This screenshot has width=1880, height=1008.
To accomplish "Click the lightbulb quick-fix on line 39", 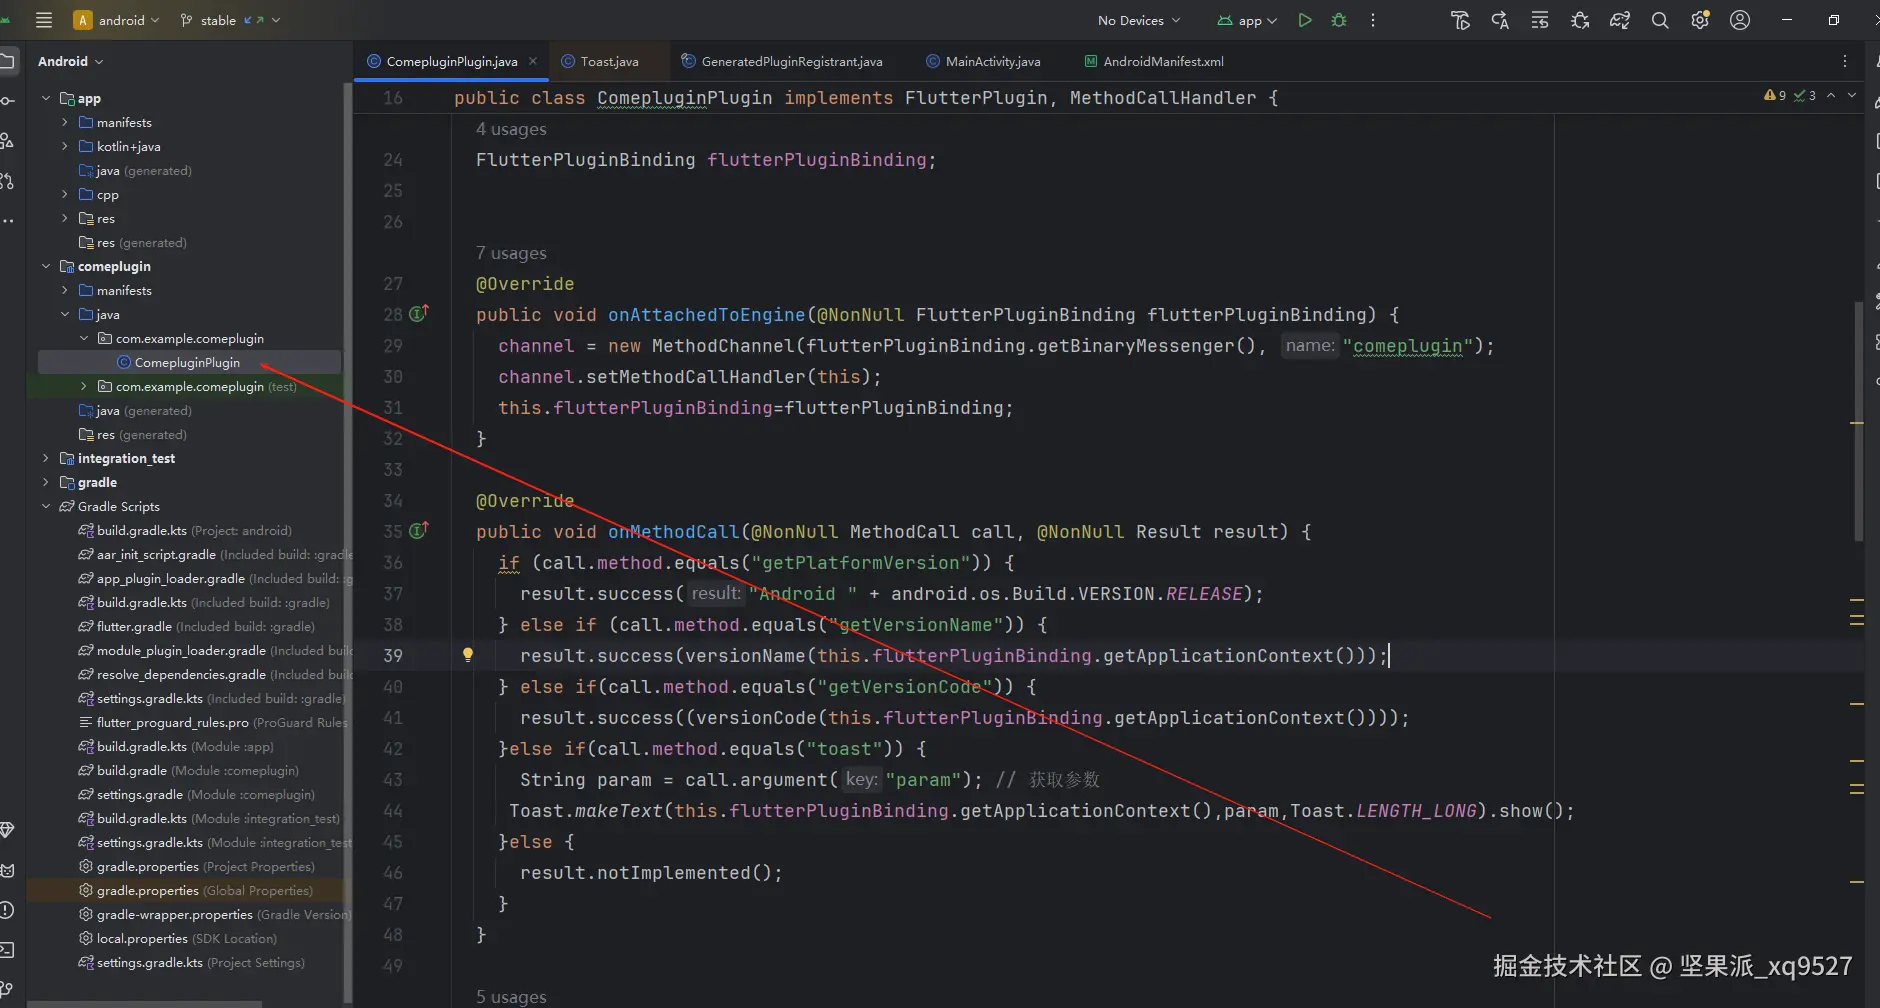I will coord(467,655).
